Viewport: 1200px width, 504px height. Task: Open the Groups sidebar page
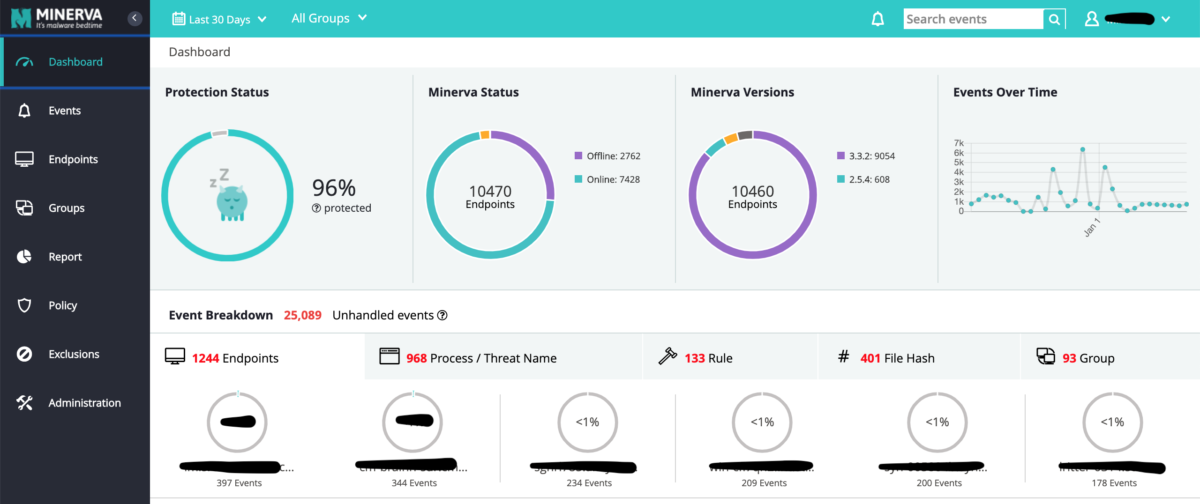(75, 208)
